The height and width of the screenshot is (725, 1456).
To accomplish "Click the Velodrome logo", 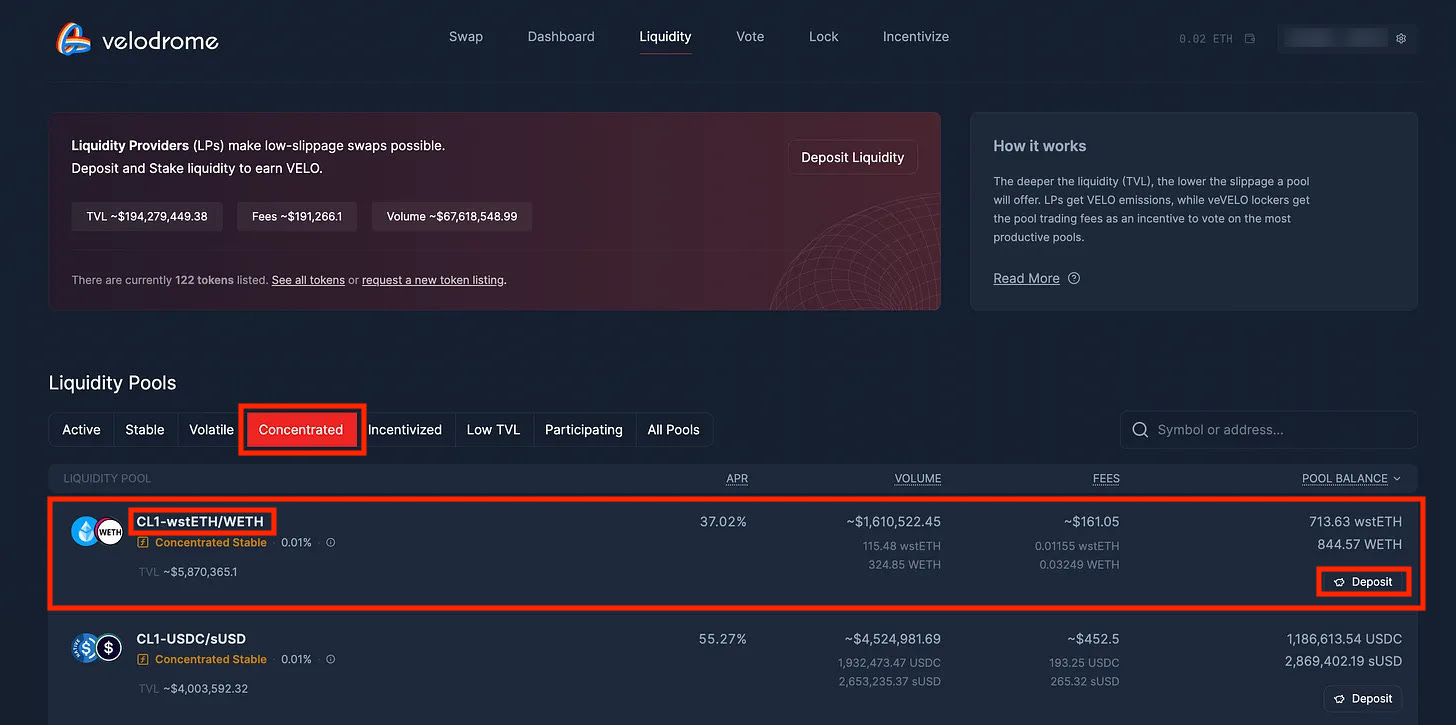I will (137, 40).
